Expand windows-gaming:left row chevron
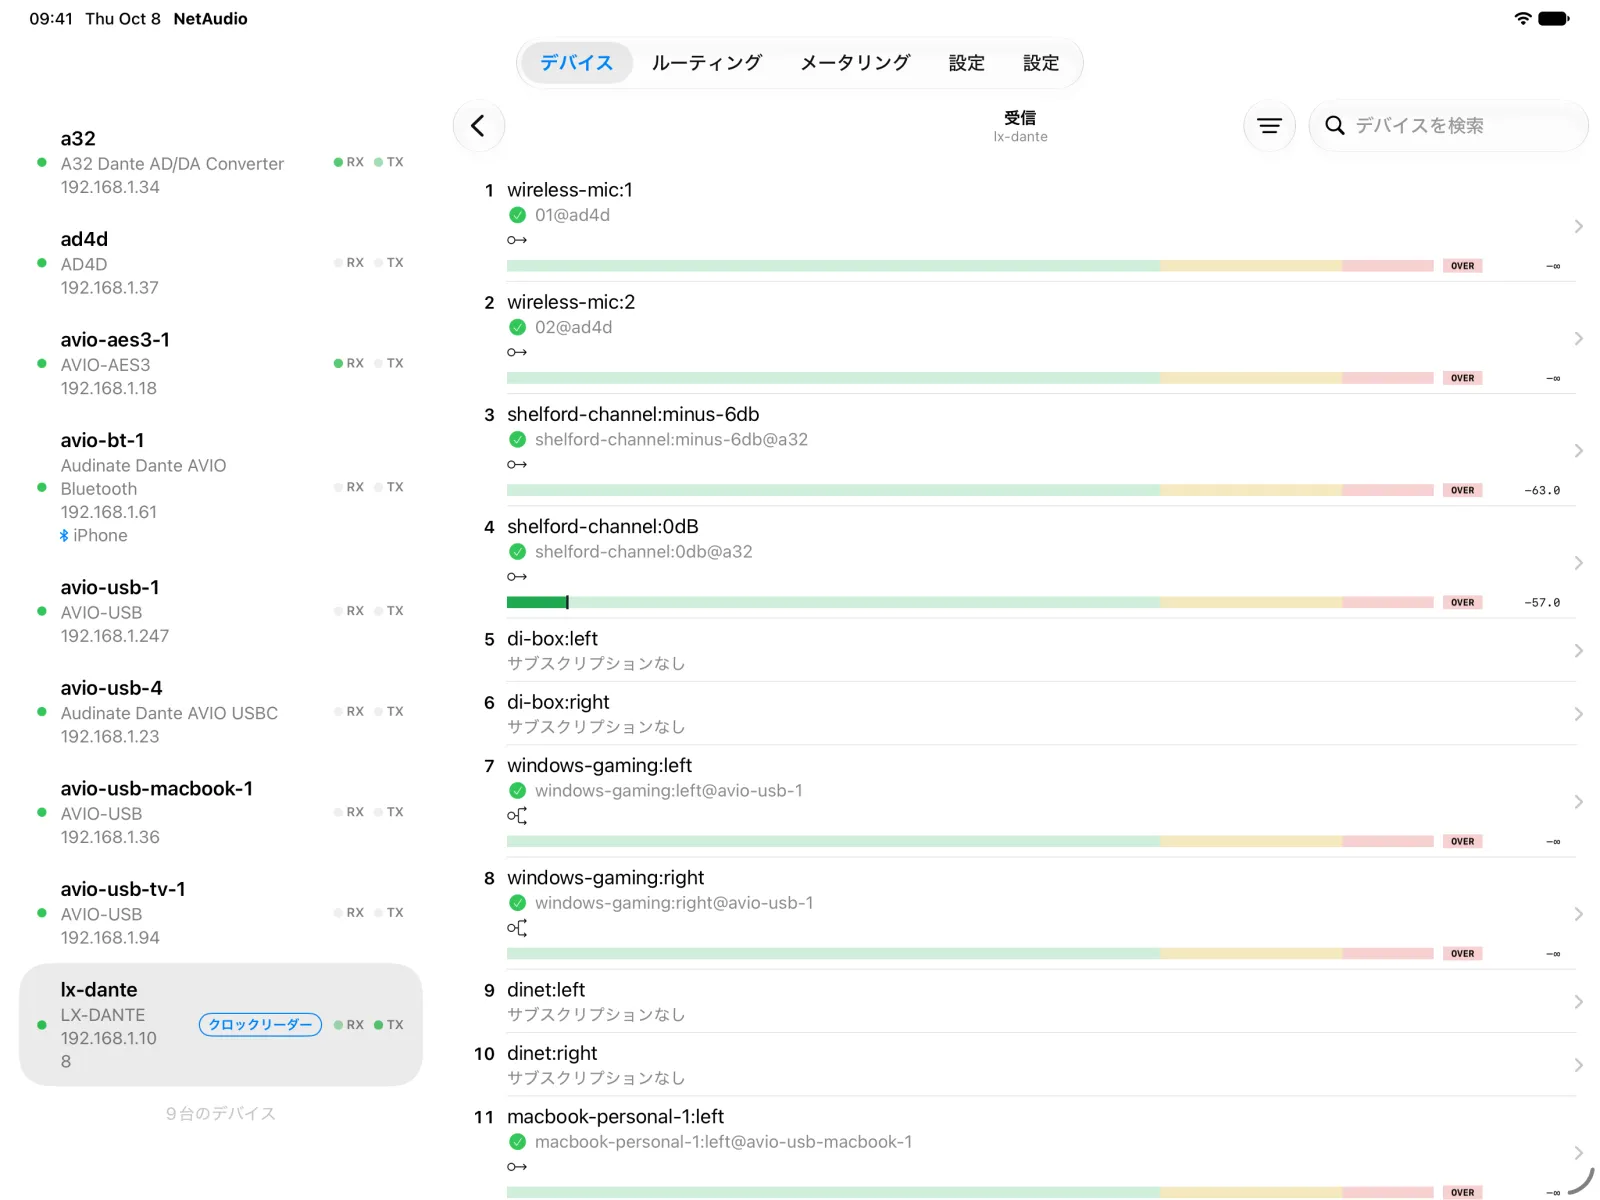Viewport: 1600px width, 1200px height. (x=1578, y=802)
